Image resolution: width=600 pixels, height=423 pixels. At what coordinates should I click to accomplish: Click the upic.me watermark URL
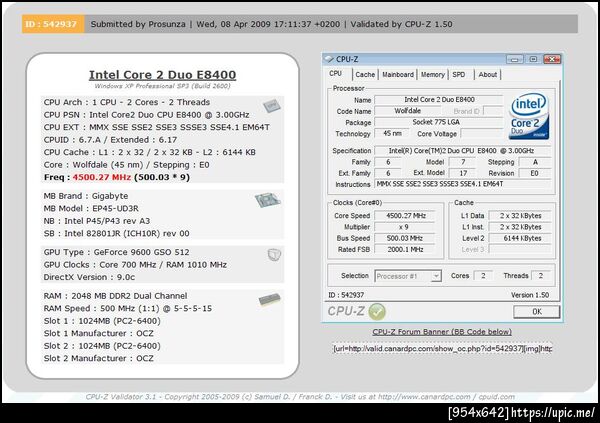(553, 413)
